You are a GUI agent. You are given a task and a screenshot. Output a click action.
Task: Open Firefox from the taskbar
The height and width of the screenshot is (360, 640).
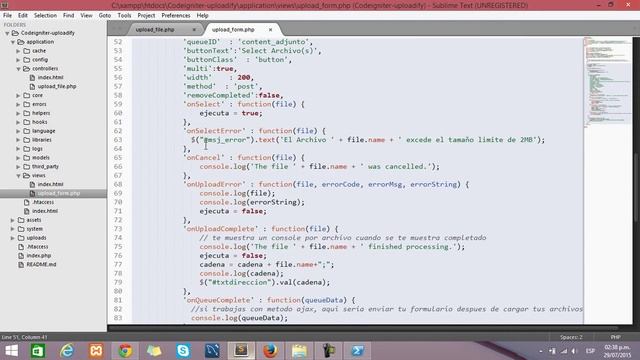pos(270,351)
